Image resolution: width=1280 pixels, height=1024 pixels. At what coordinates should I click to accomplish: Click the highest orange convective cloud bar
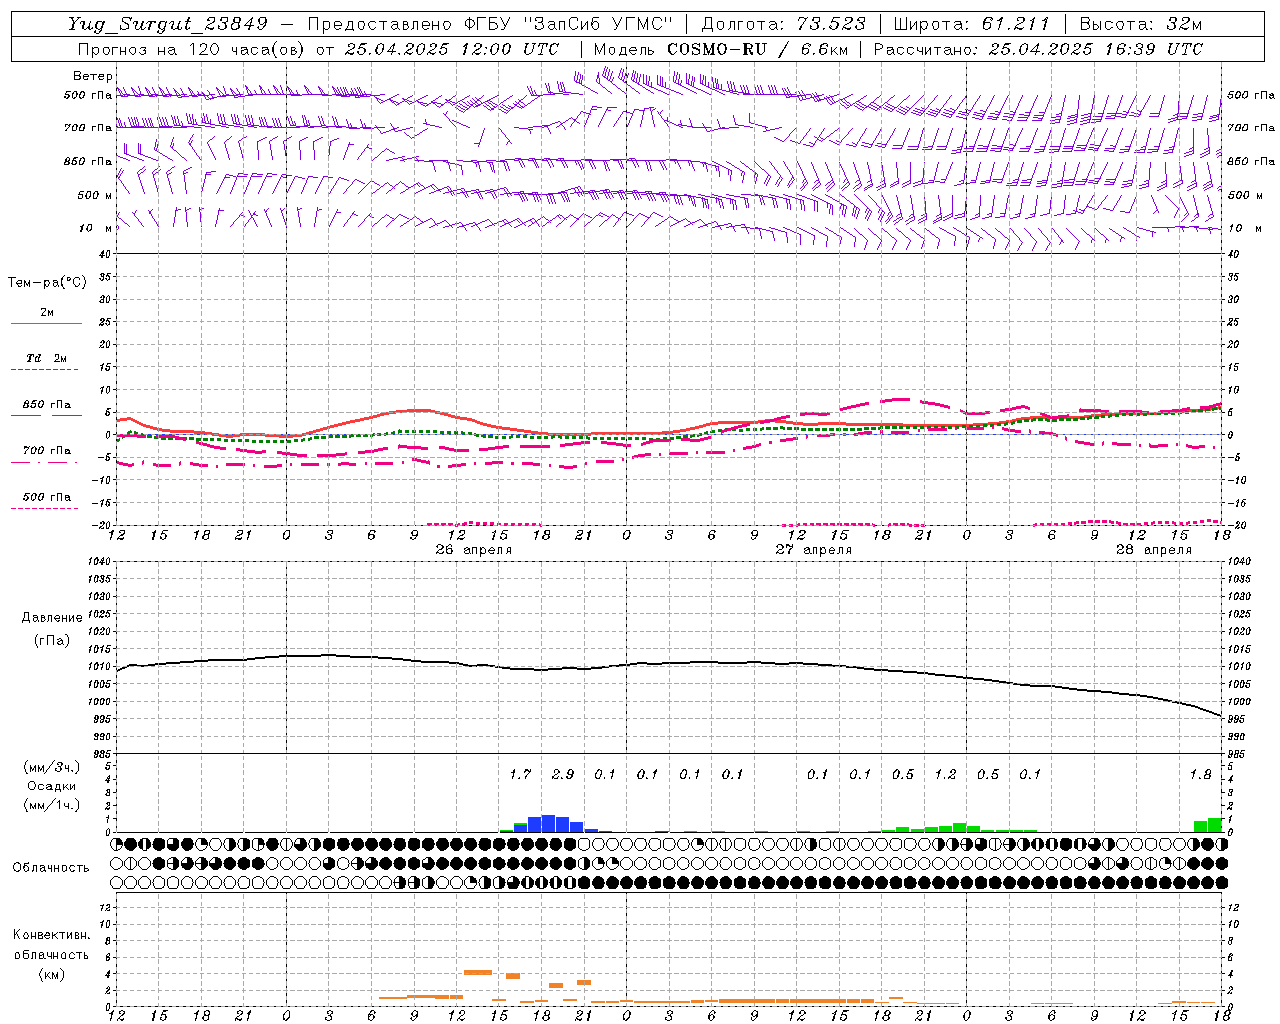477,972
